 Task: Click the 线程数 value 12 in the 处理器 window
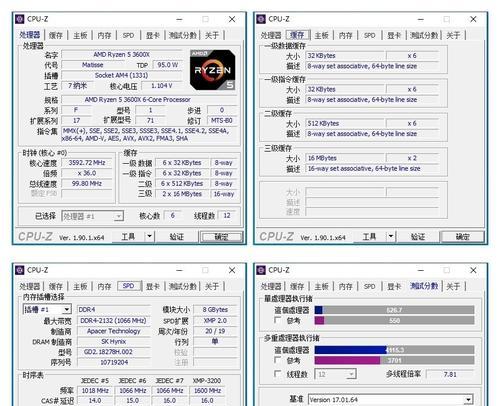pos(227,215)
